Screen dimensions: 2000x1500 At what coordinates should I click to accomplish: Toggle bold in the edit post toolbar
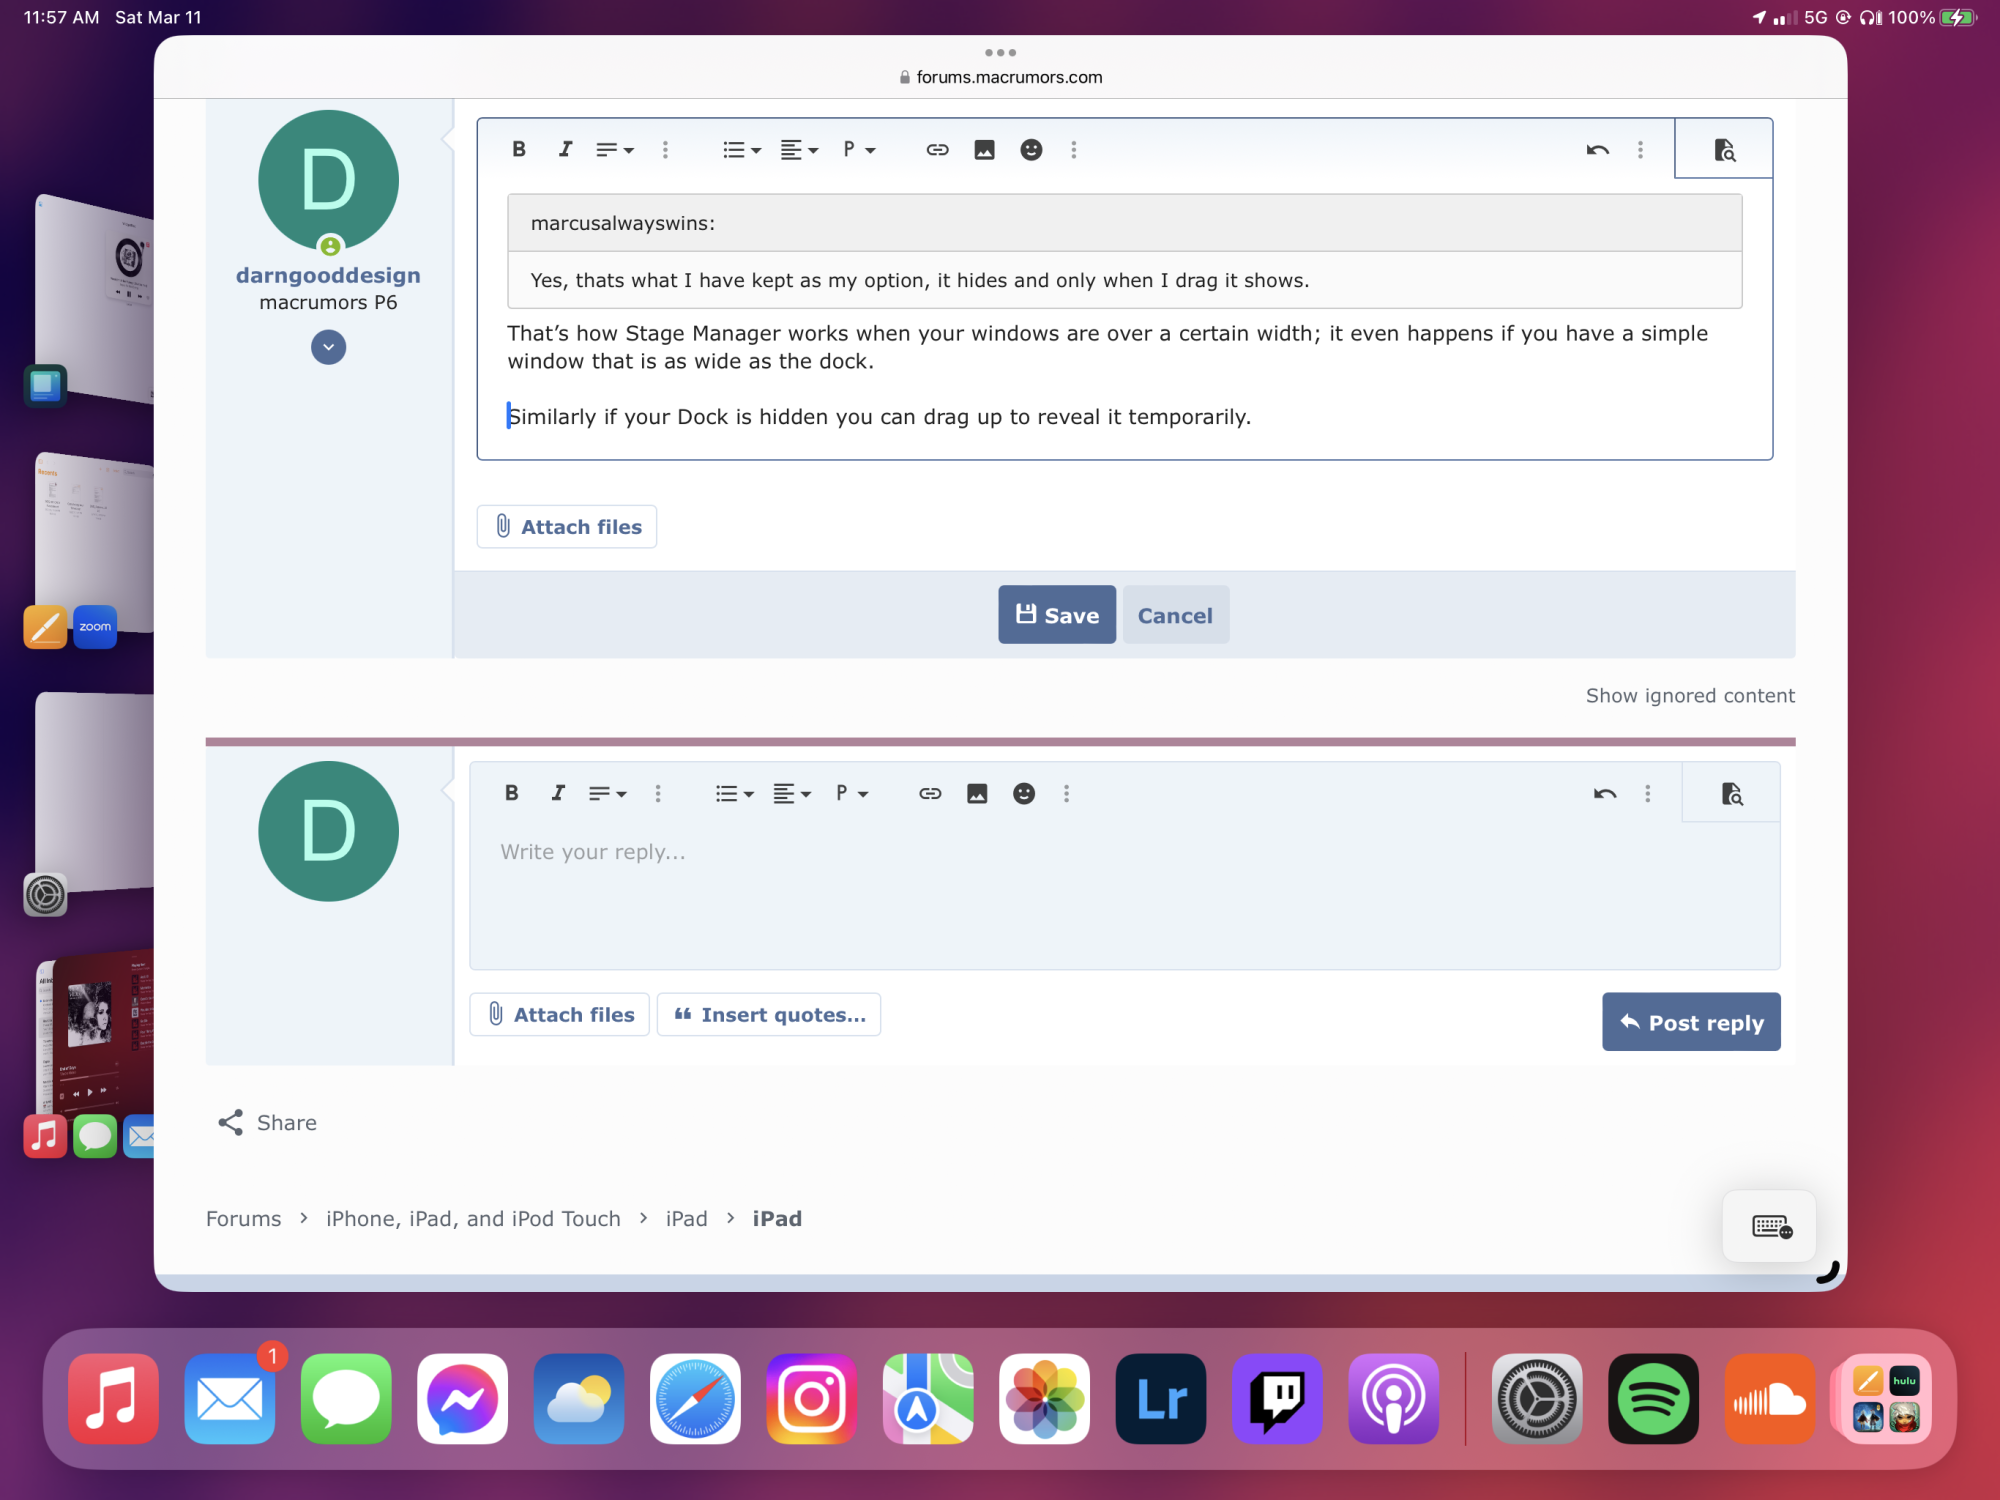coord(518,149)
